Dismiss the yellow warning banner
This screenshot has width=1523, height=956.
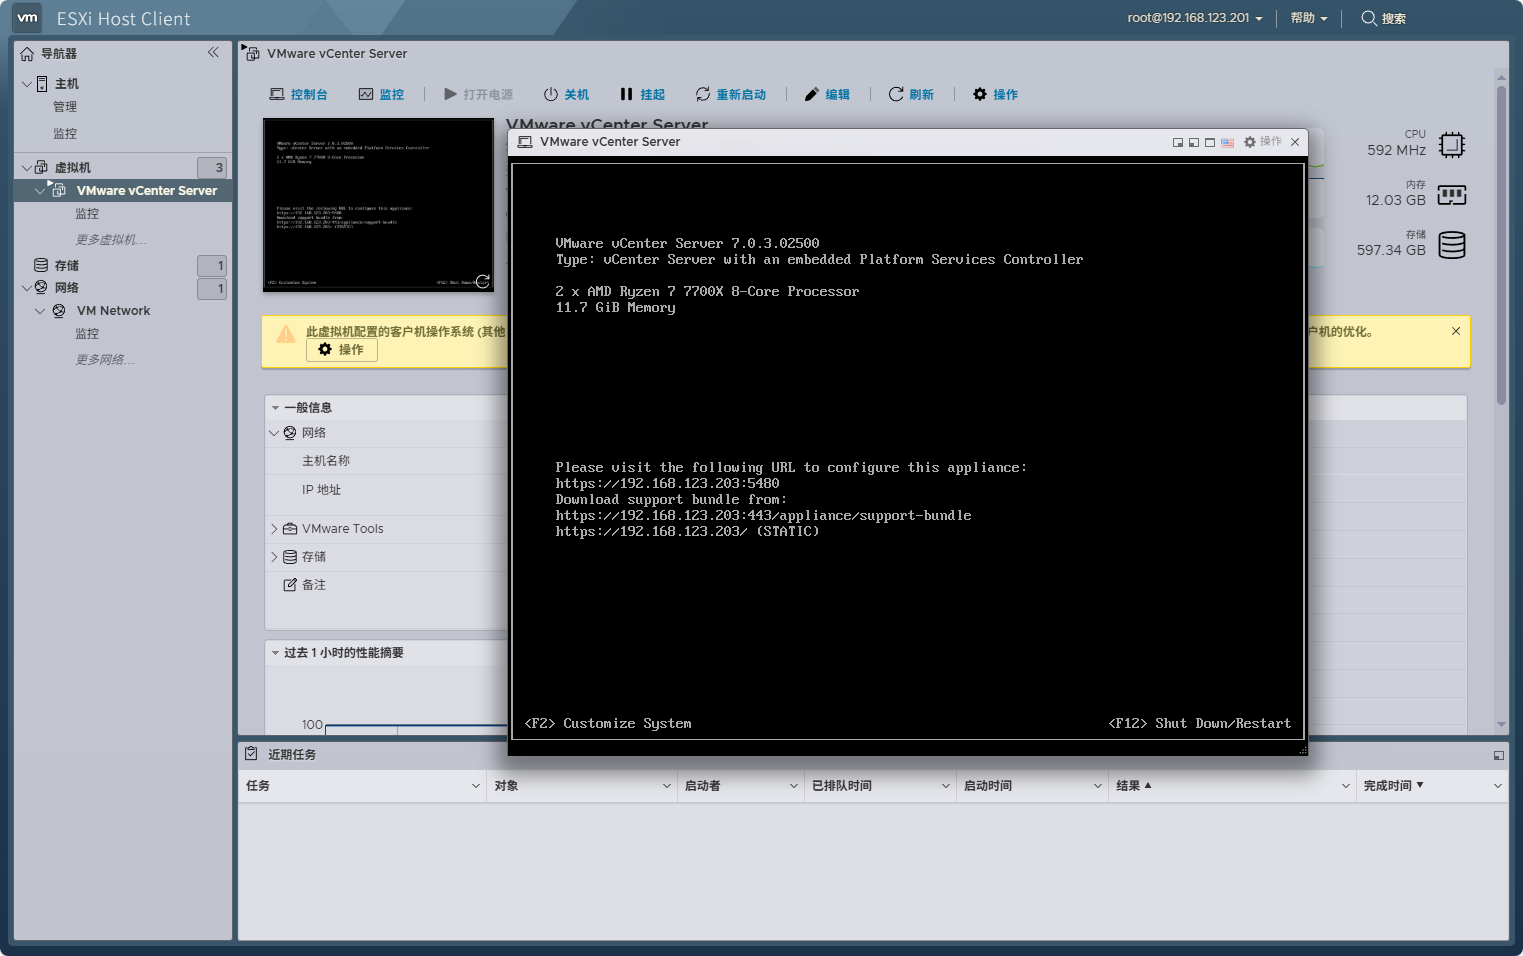coord(1456,331)
